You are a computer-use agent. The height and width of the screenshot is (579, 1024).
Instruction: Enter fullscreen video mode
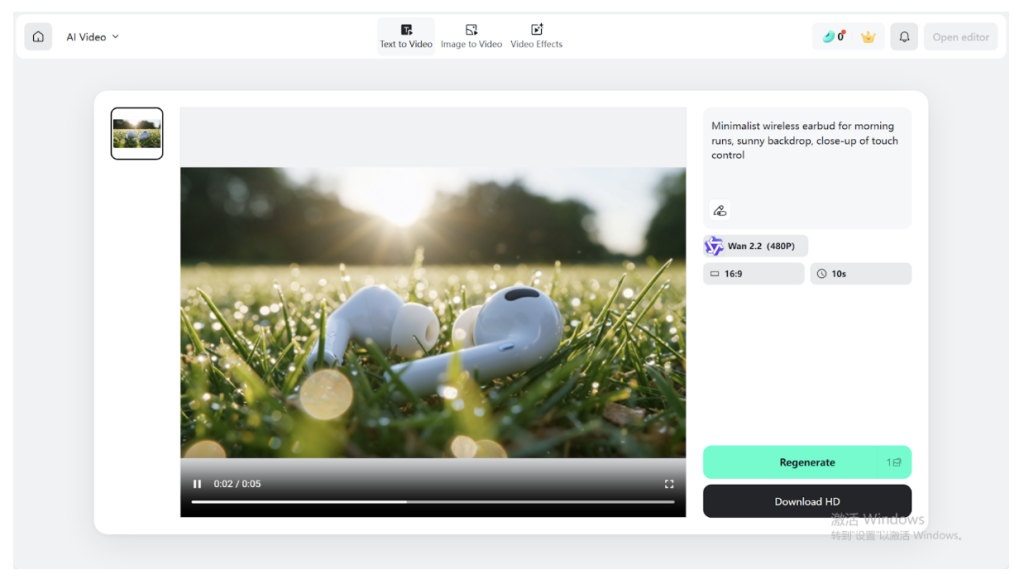click(669, 484)
